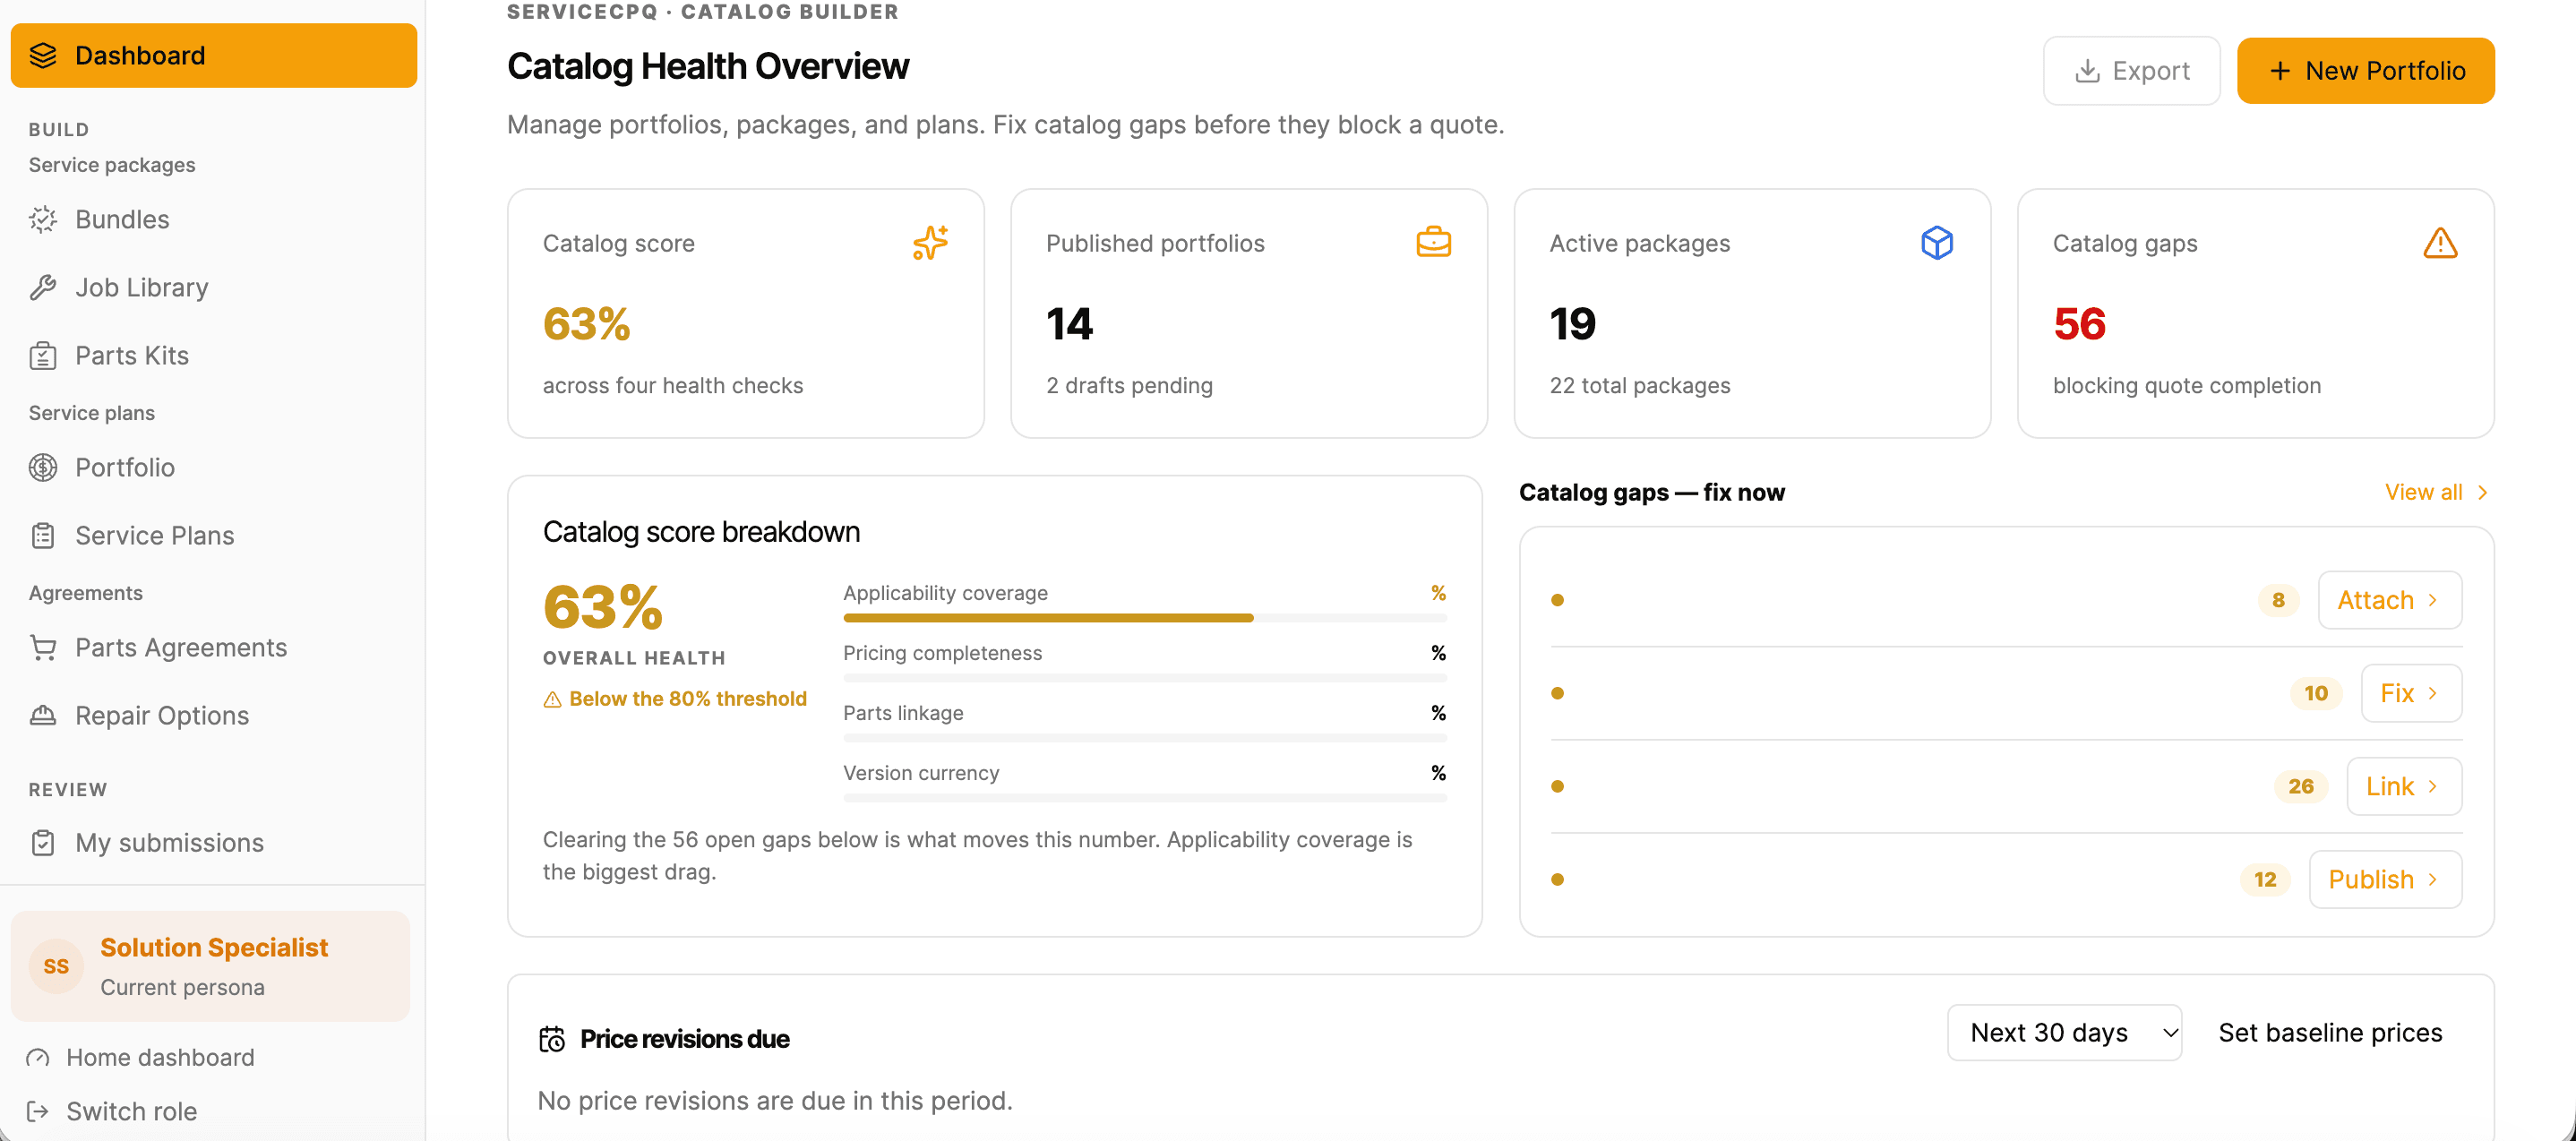Click the Below the 80% threshold warning
Image resolution: width=2576 pixels, height=1141 pixels.
675,699
